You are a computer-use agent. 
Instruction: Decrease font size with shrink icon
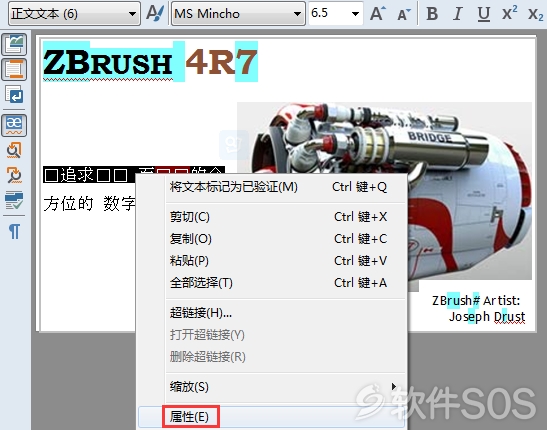(404, 14)
